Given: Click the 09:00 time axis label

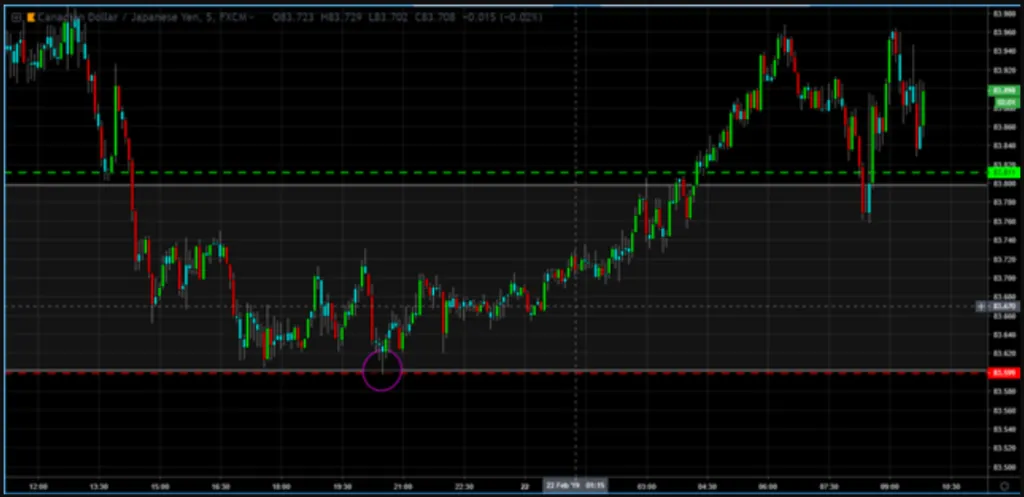Looking at the screenshot, I should pyautogui.click(x=889, y=487).
